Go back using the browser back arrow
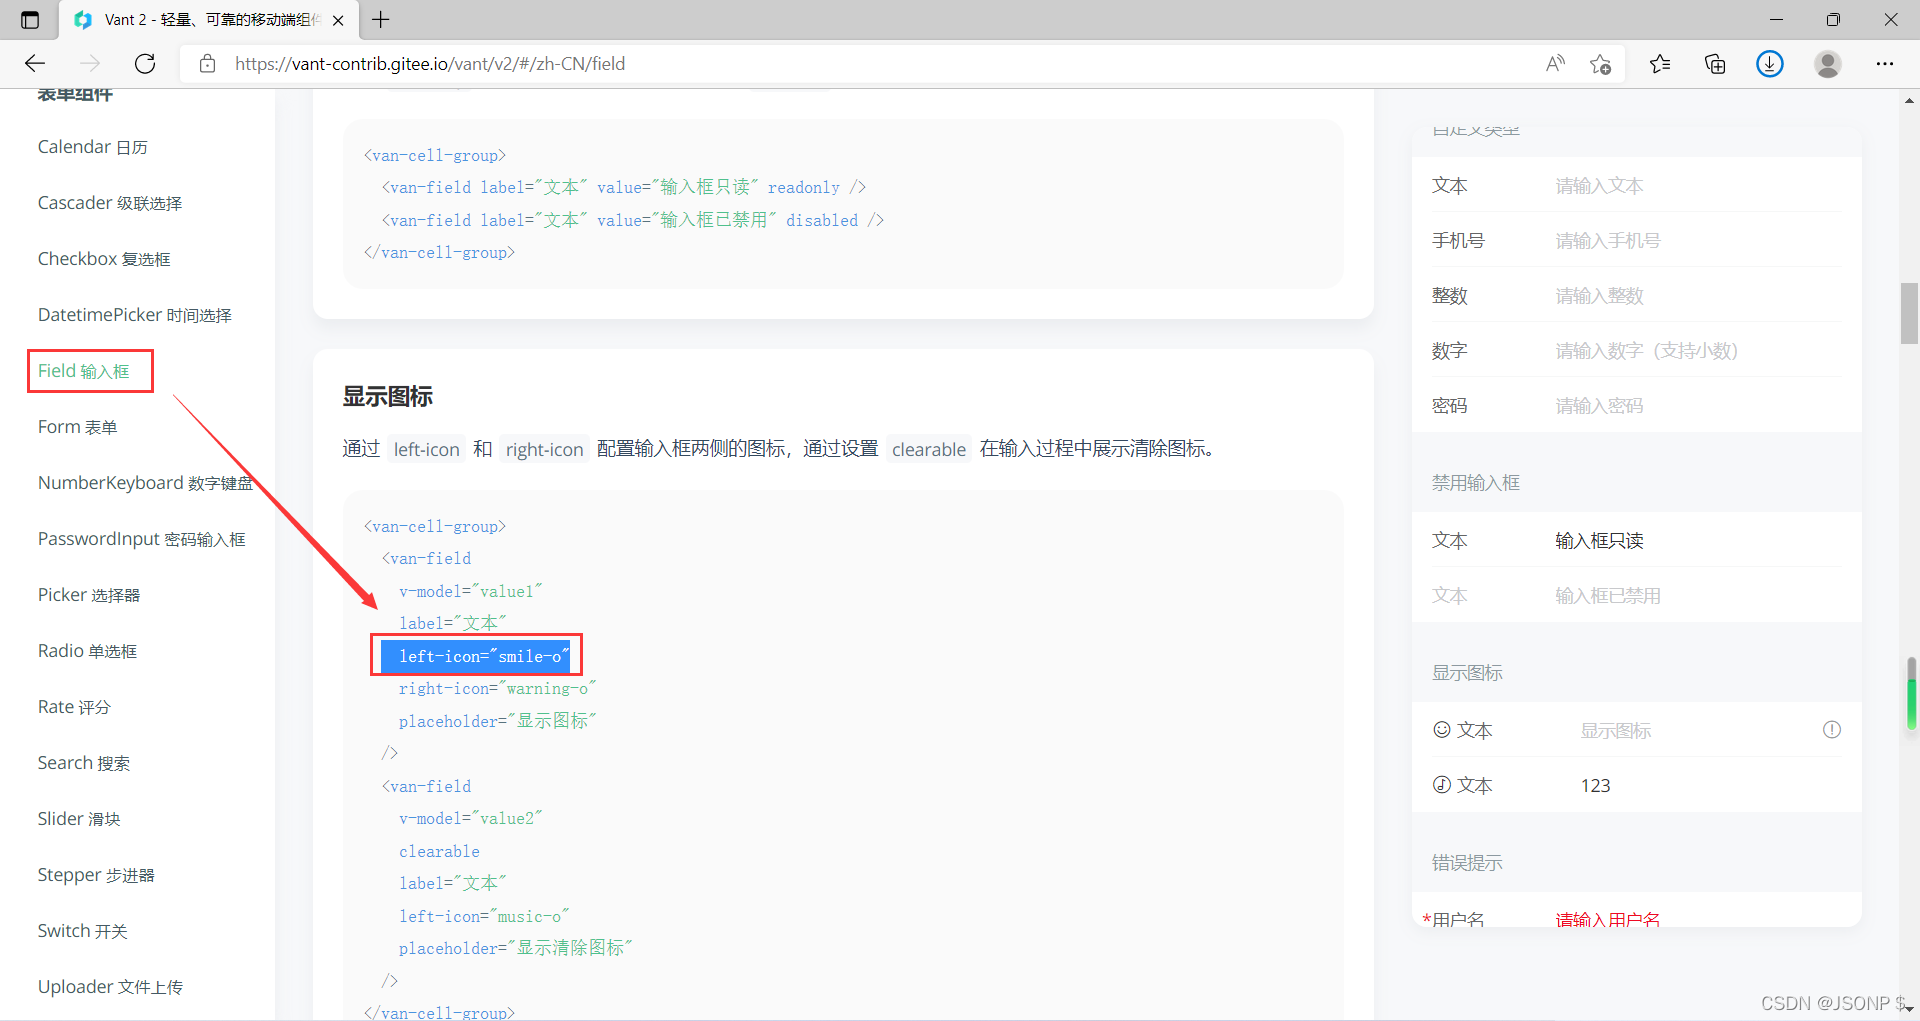 pyautogui.click(x=35, y=63)
